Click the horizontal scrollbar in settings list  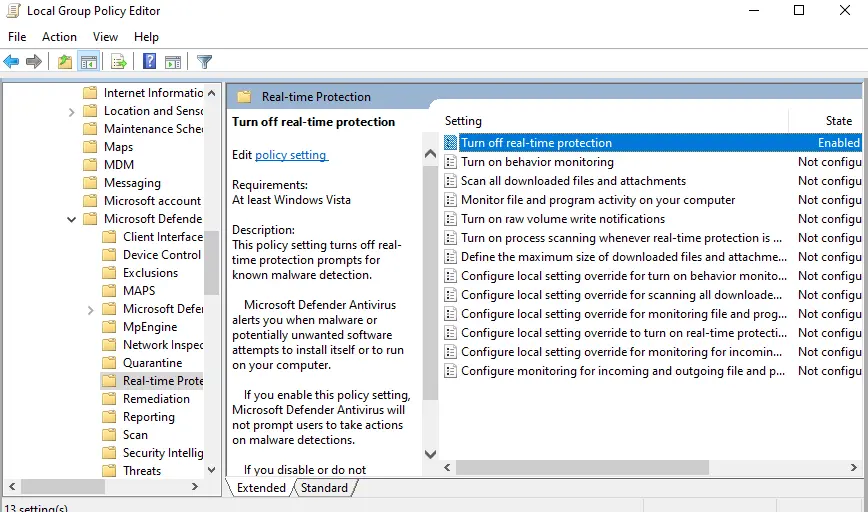click(600, 468)
